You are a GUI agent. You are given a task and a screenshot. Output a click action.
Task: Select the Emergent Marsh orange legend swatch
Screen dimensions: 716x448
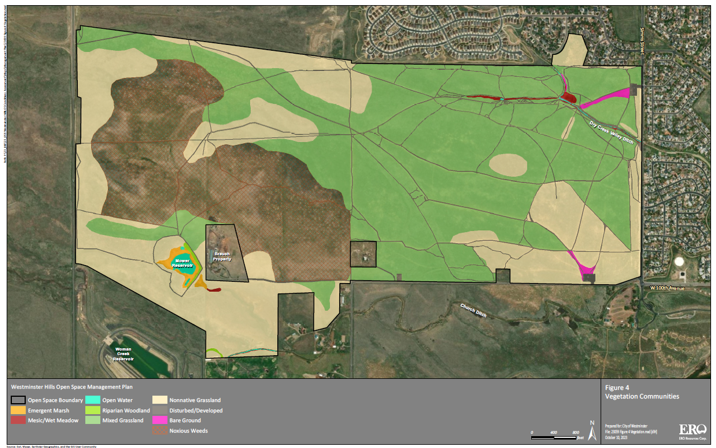point(18,408)
